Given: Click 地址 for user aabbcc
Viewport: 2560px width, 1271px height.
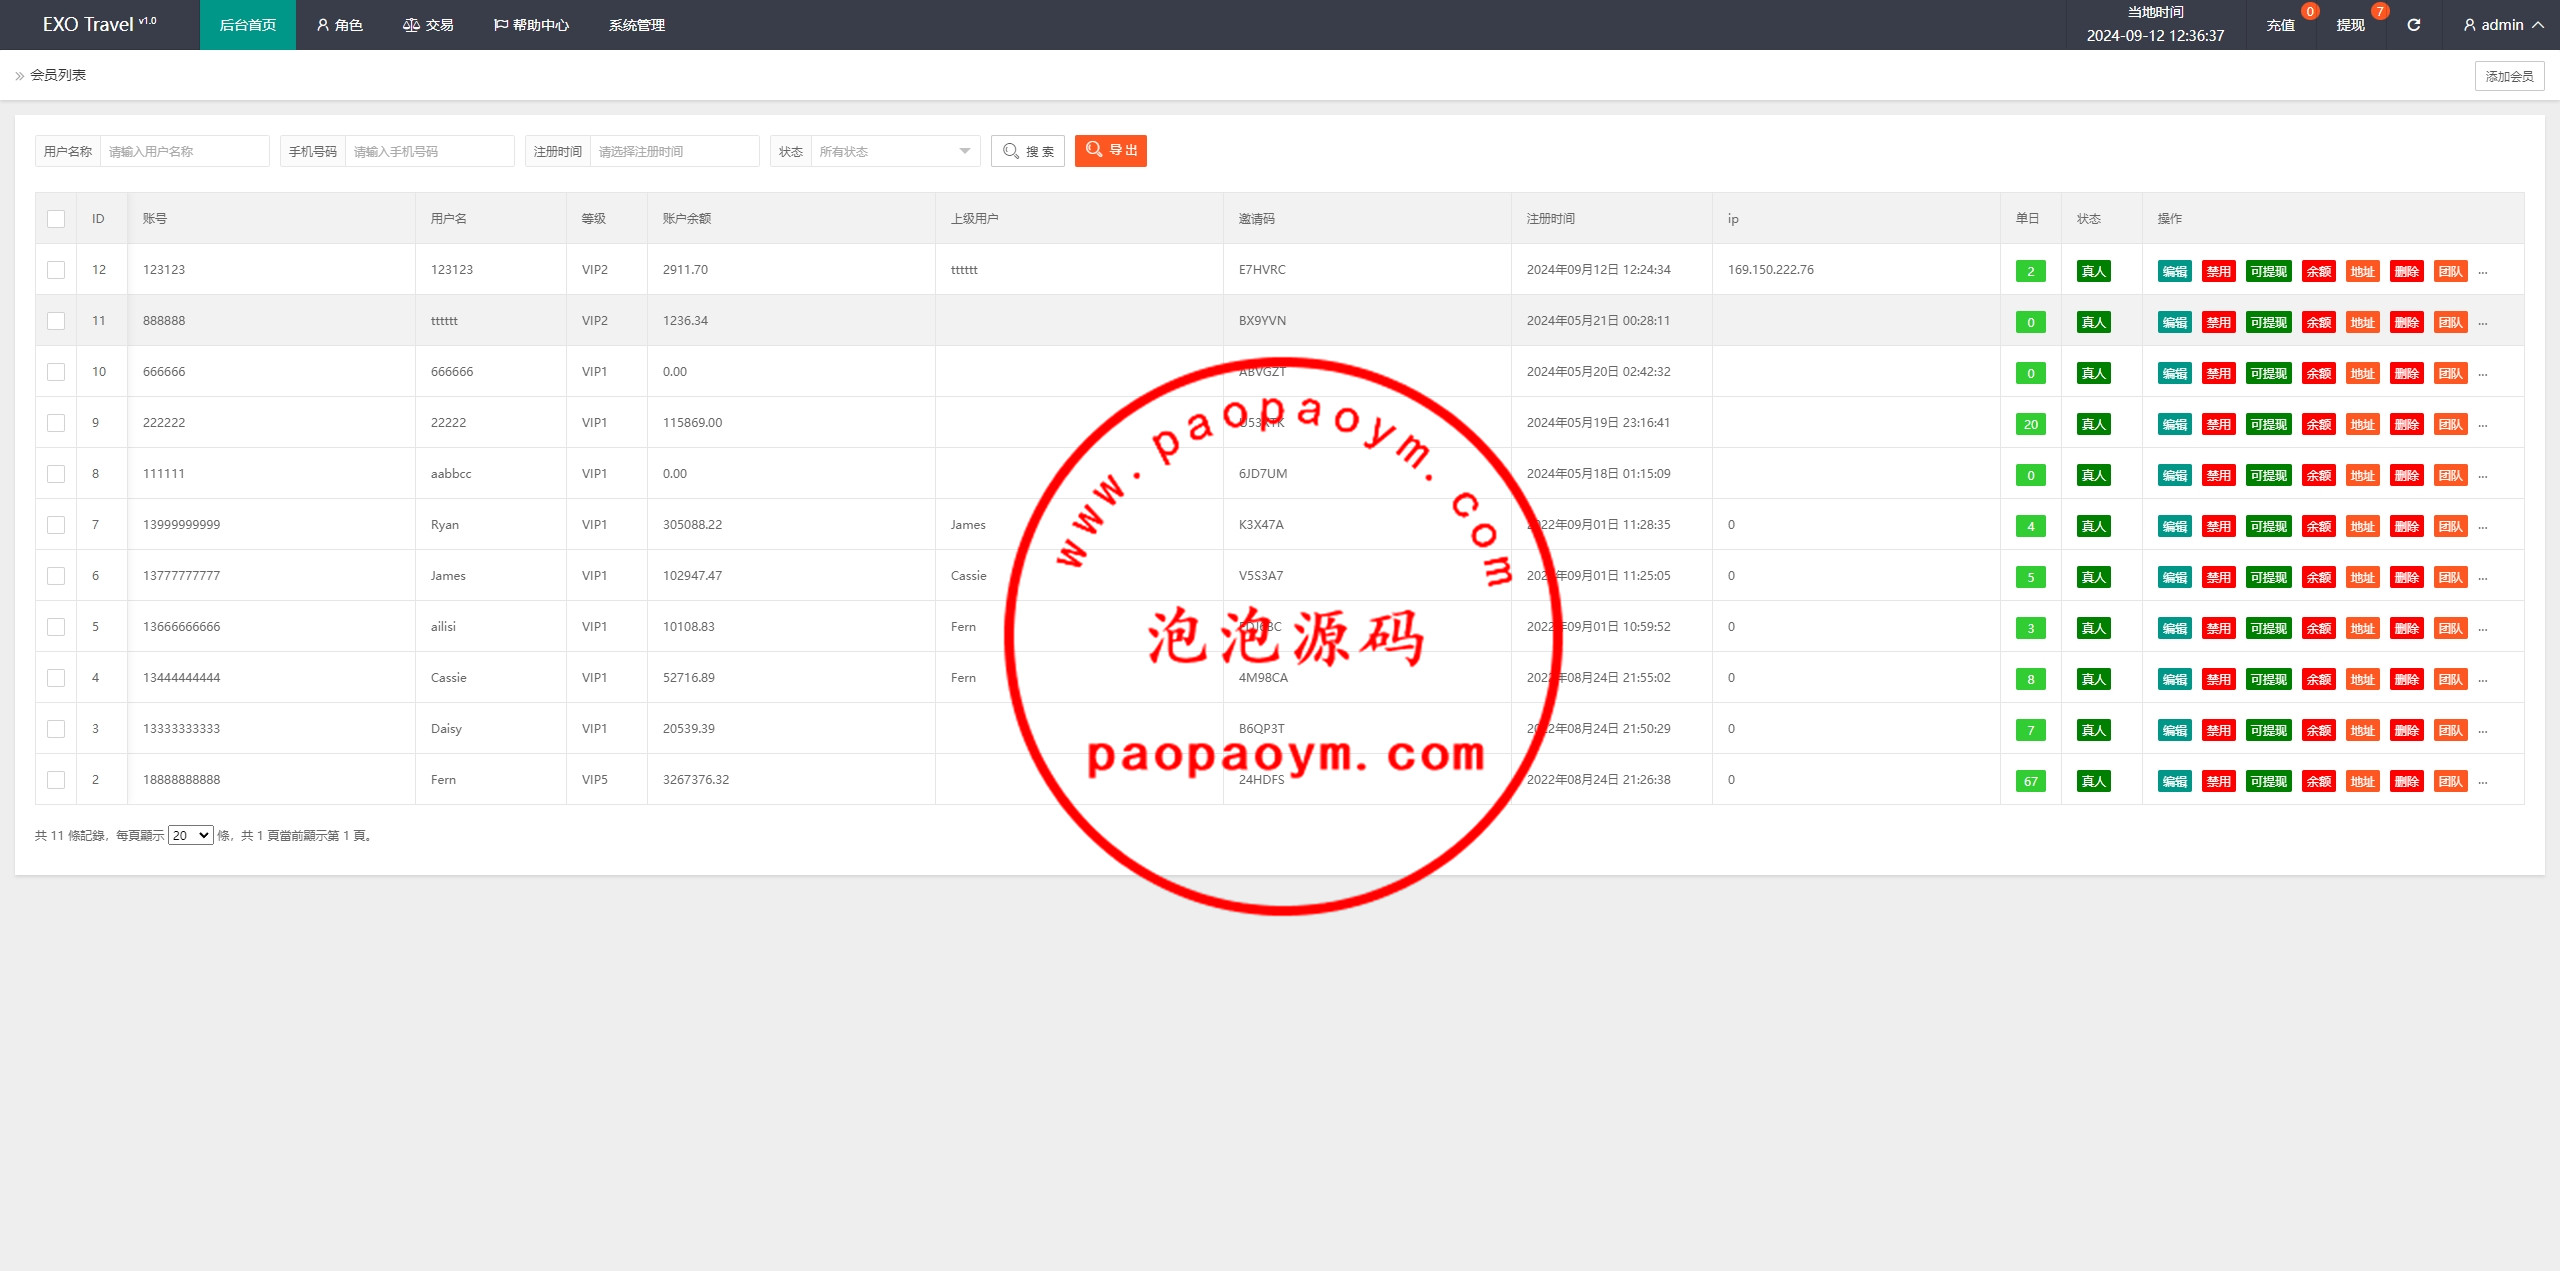Looking at the screenshot, I should pyautogui.click(x=2362, y=475).
